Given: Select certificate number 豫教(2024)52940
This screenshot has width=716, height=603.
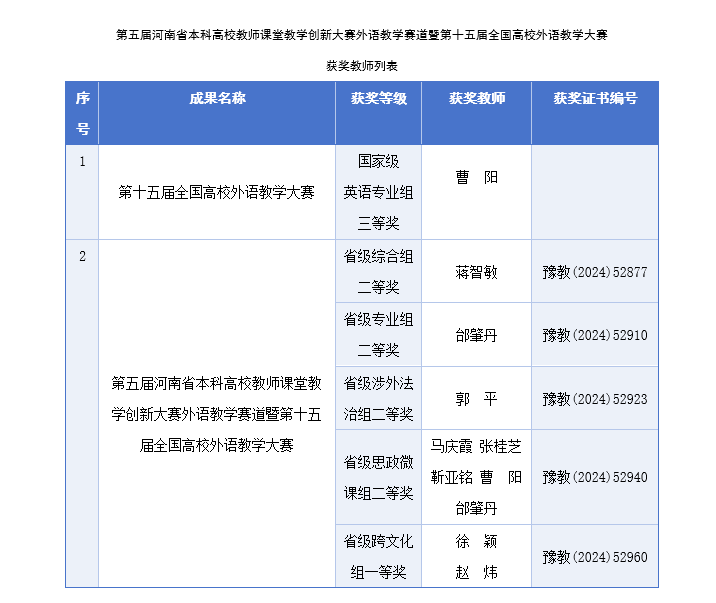Looking at the screenshot, I should click(595, 477).
